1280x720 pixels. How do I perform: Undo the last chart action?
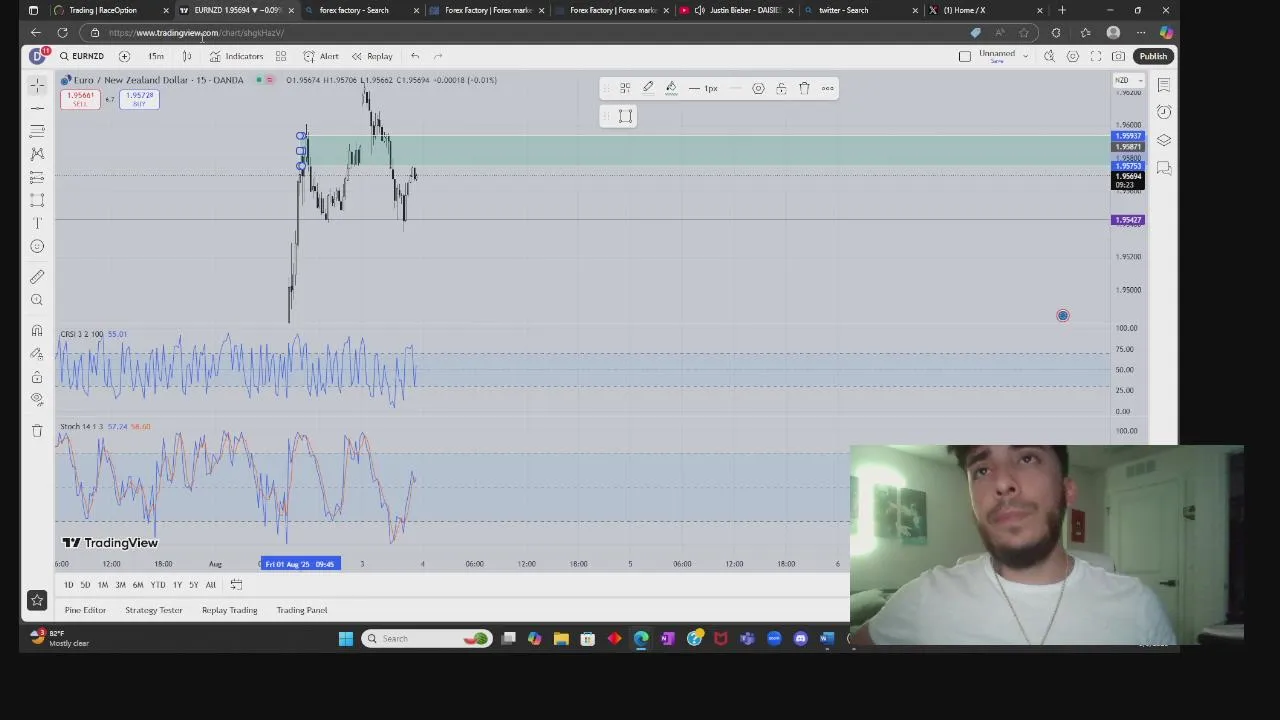(x=415, y=56)
